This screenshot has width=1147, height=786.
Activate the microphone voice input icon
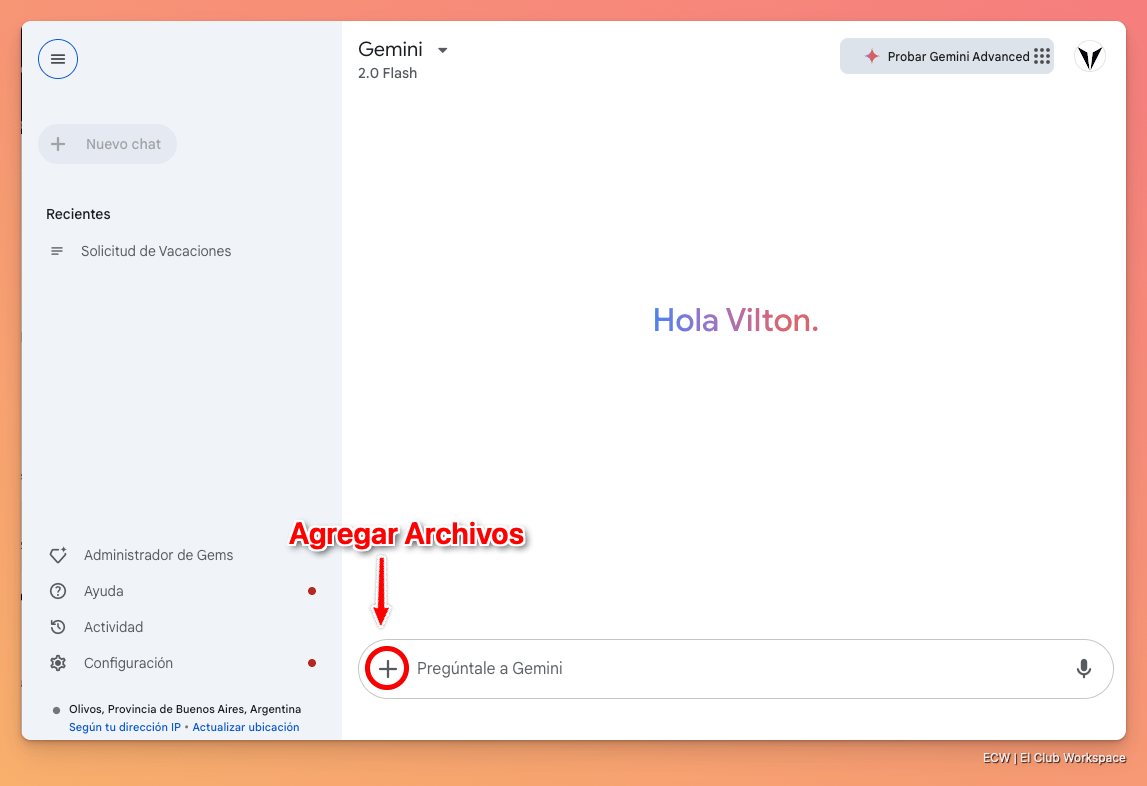[1083, 668]
